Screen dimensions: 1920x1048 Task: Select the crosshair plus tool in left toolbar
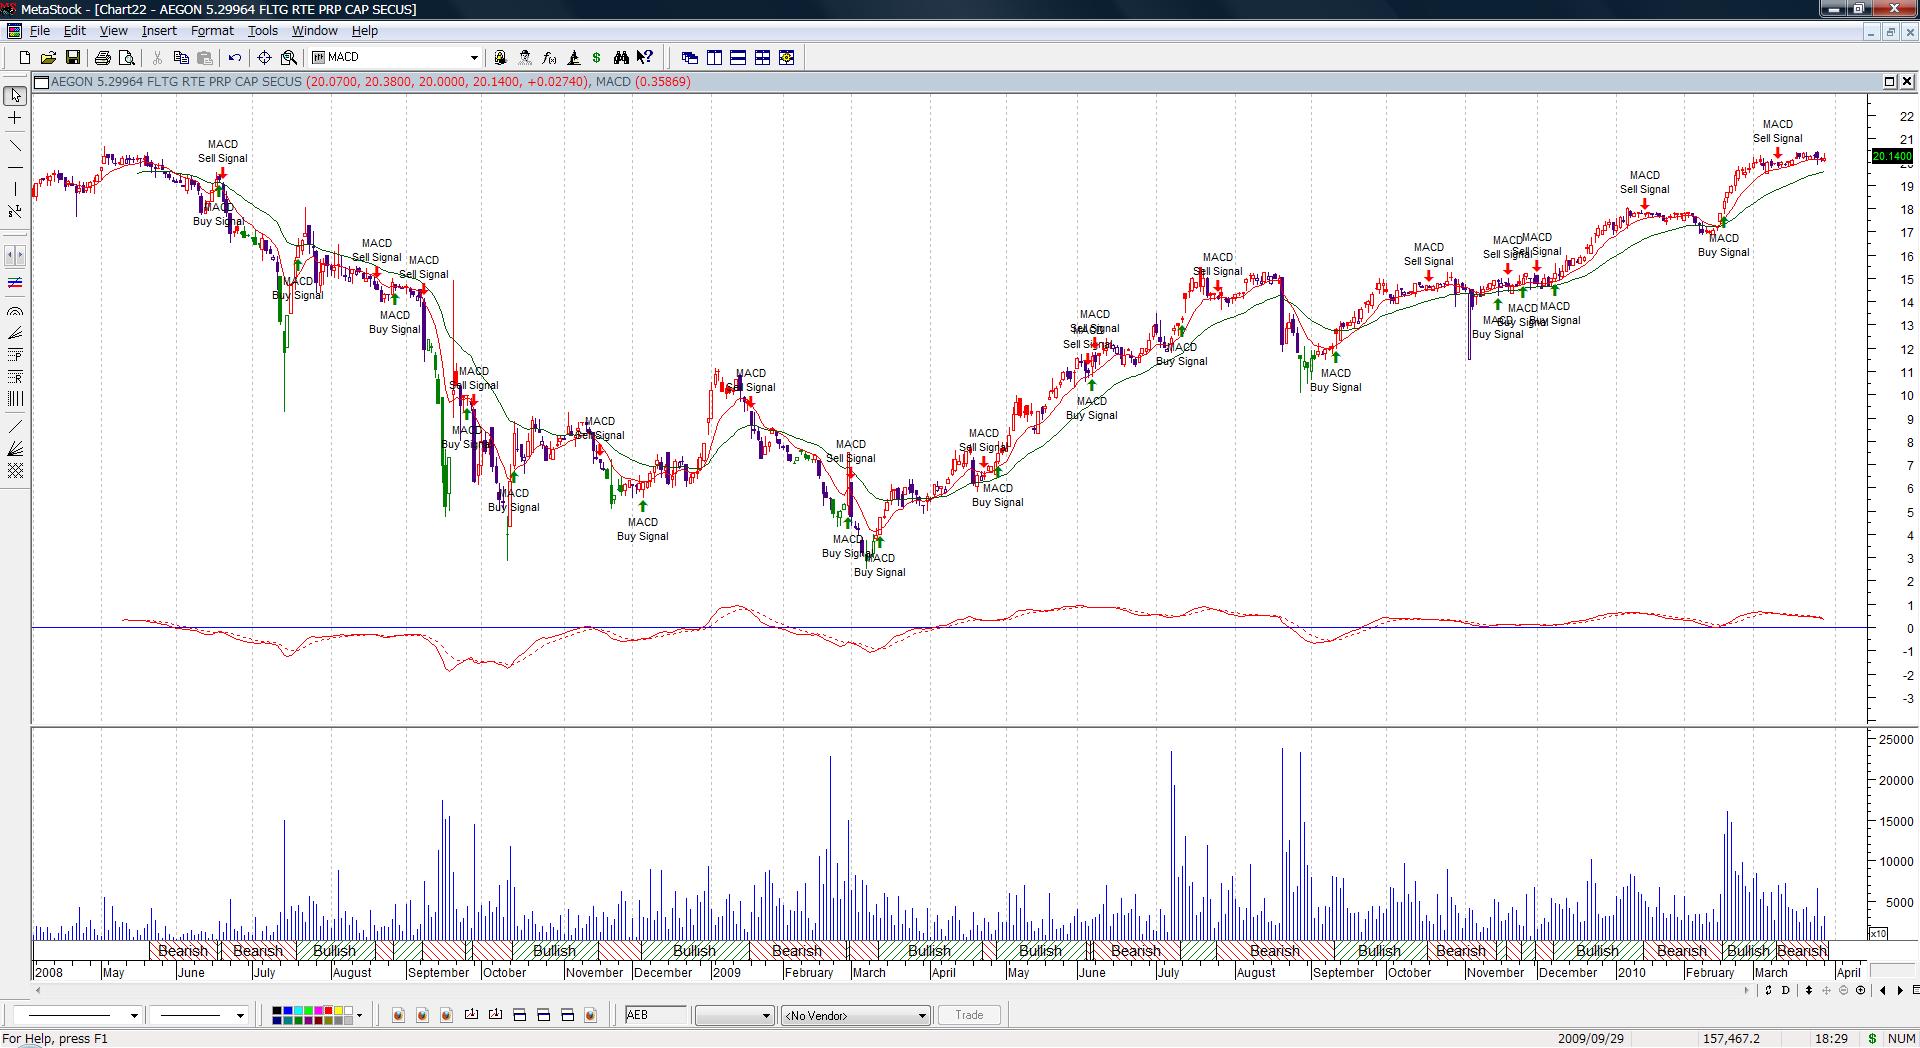(x=15, y=118)
